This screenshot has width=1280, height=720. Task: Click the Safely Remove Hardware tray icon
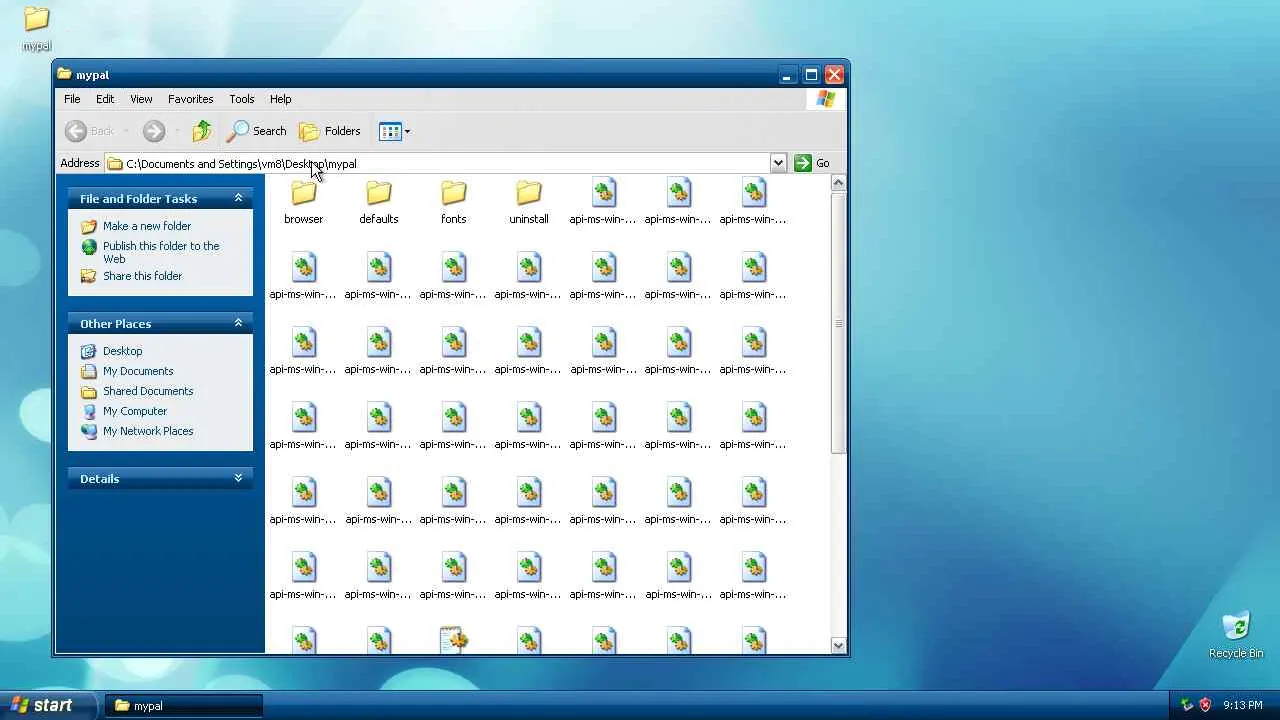[1187, 705]
